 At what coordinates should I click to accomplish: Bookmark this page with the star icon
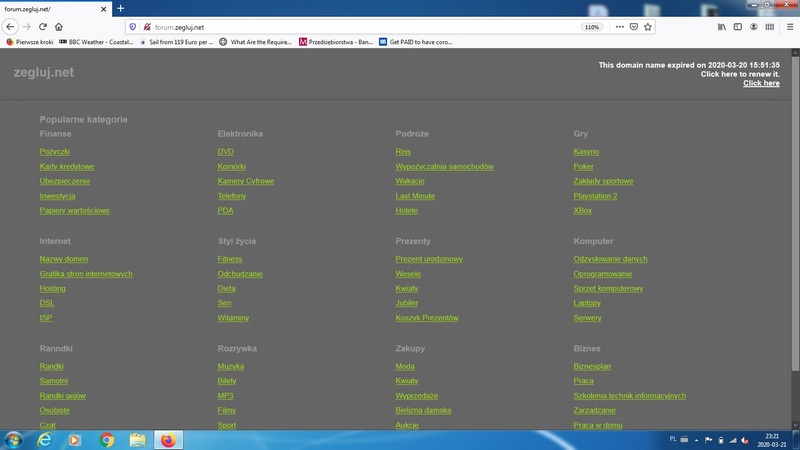coord(648,27)
